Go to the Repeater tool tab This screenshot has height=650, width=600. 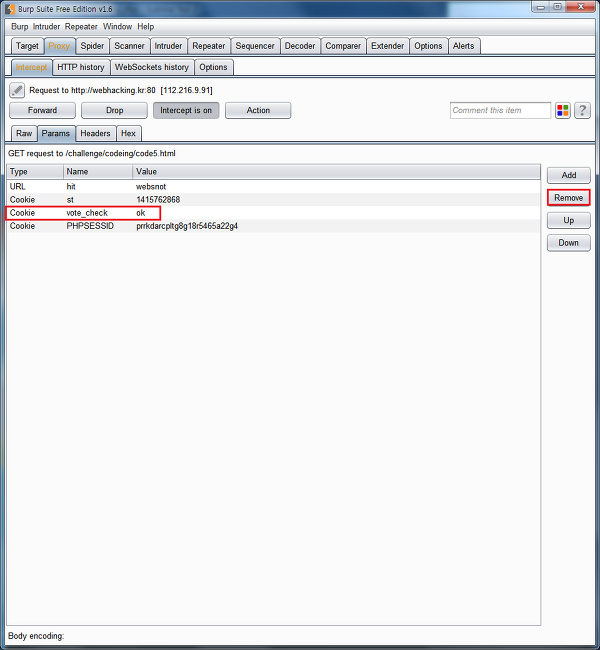[209, 46]
